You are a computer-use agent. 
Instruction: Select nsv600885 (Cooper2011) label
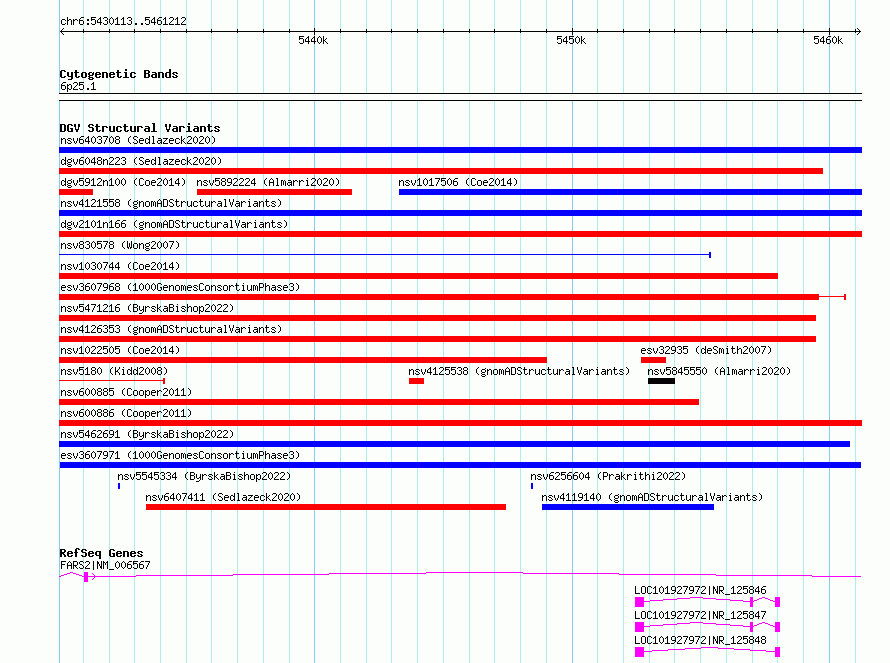pos(126,392)
